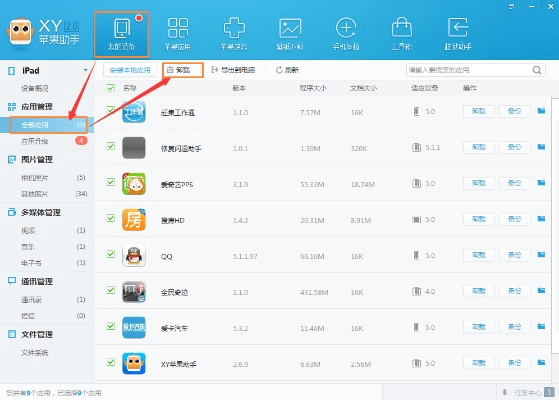Click the blue work app icon

coord(134,112)
